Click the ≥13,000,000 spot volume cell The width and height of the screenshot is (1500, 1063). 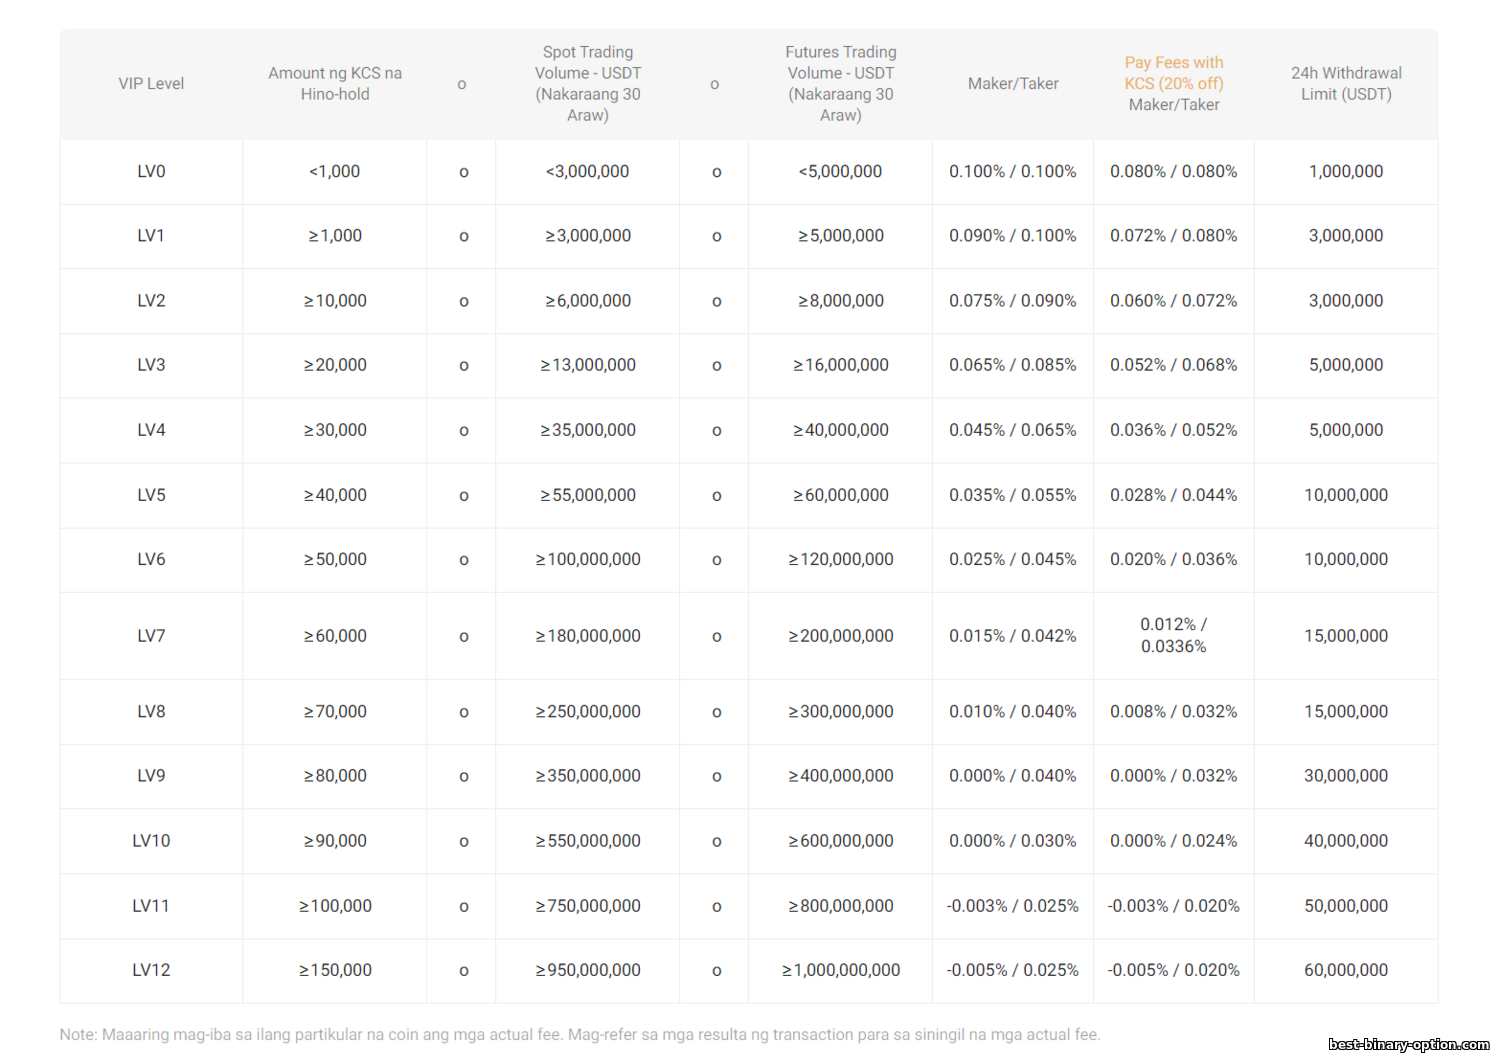coord(588,365)
